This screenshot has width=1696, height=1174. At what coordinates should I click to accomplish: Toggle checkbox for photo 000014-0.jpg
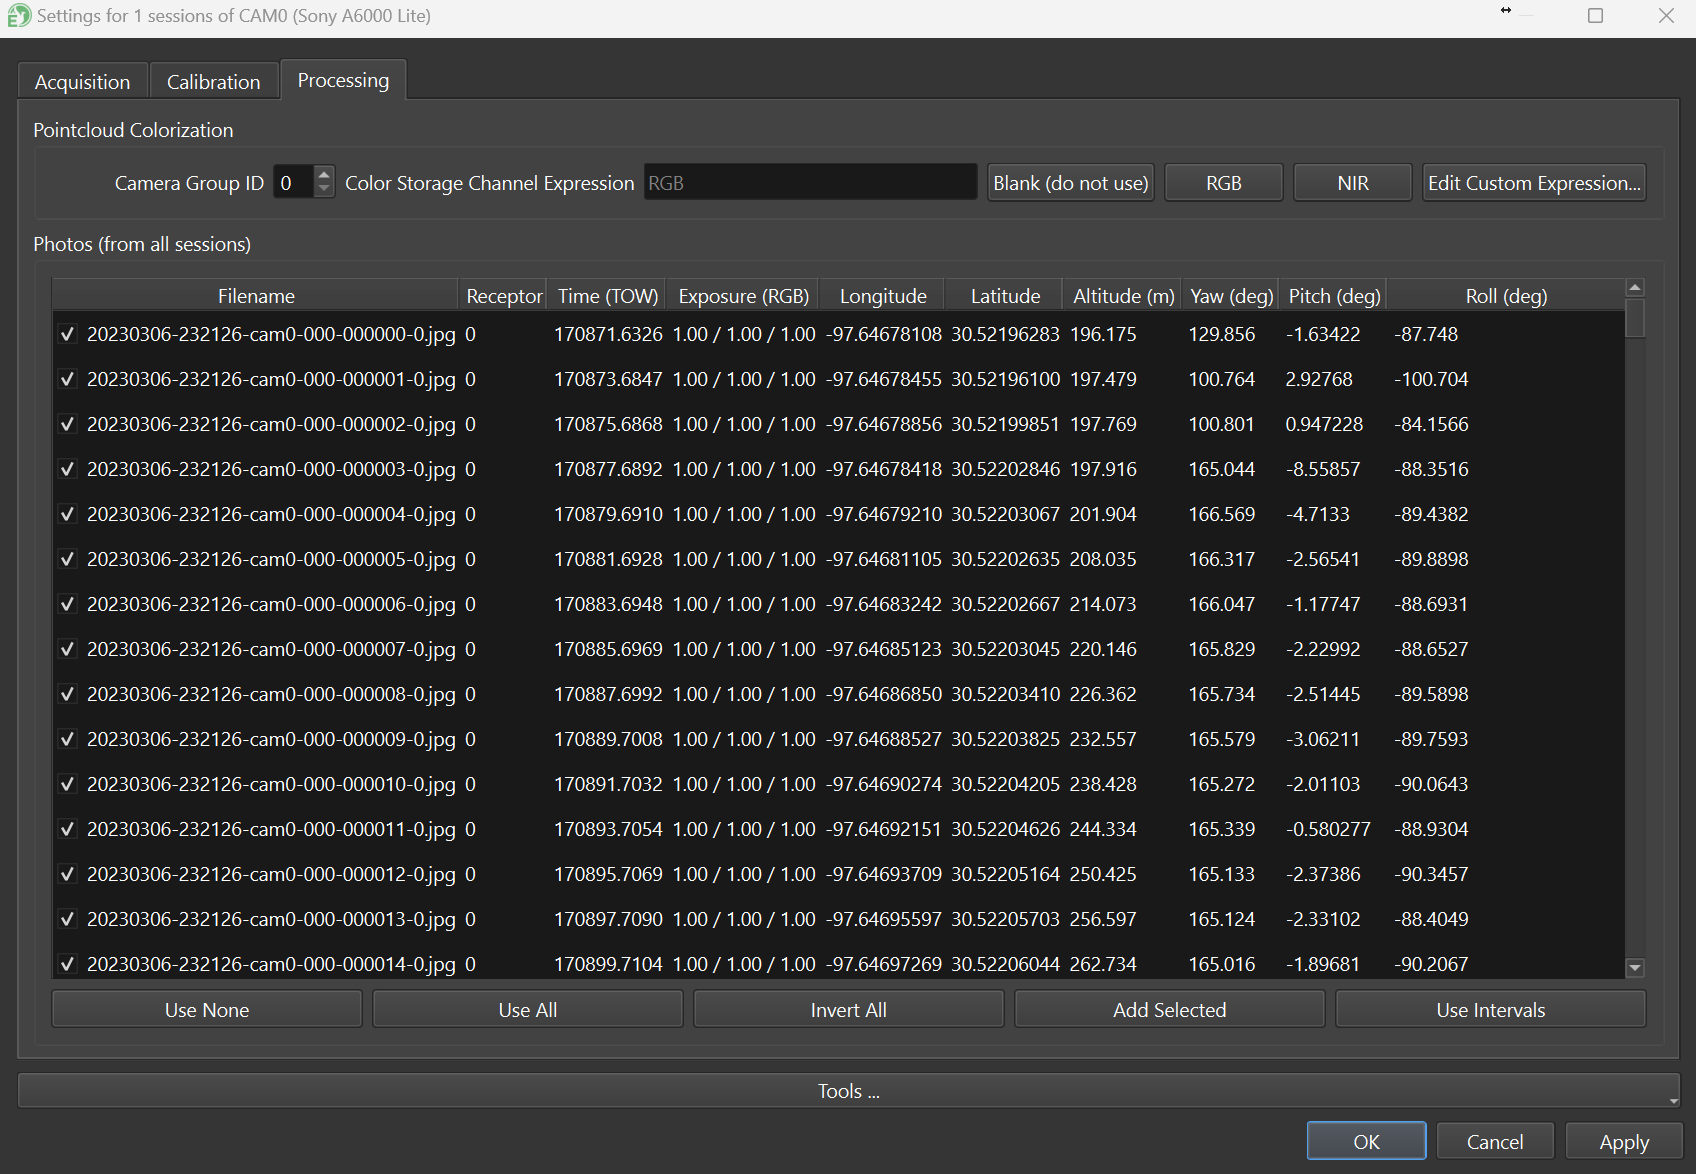[x=67, y=964]
